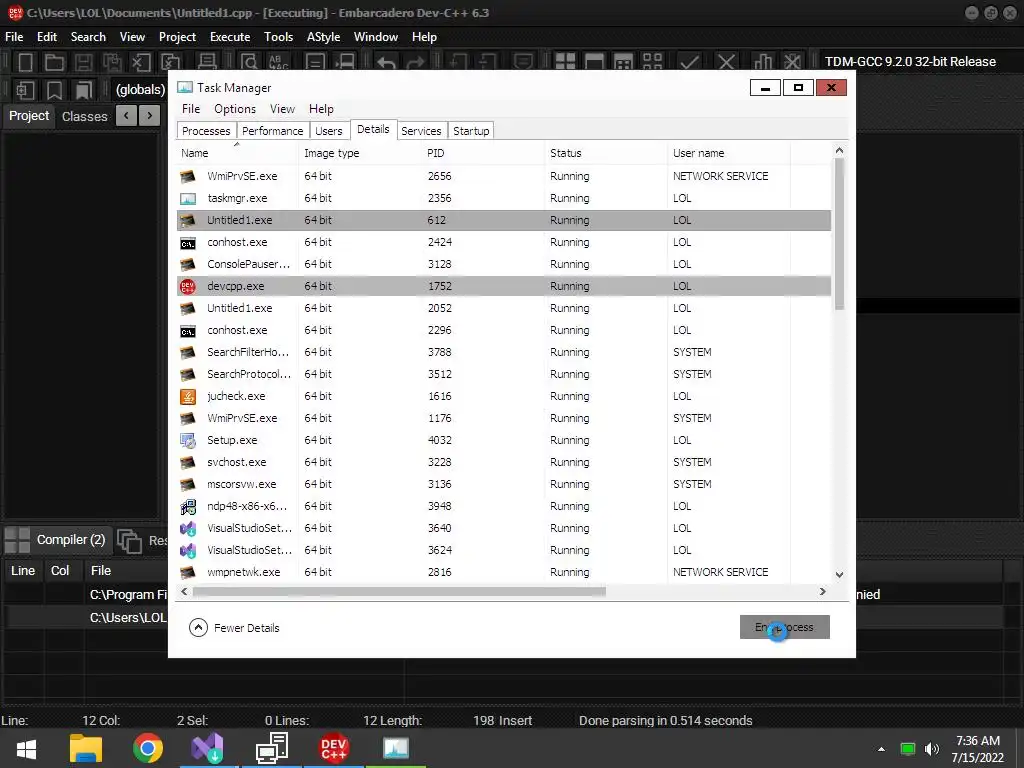Click the Find magnifier icon in Dev-C++
1024x768 pixels.
pos(249,62)
